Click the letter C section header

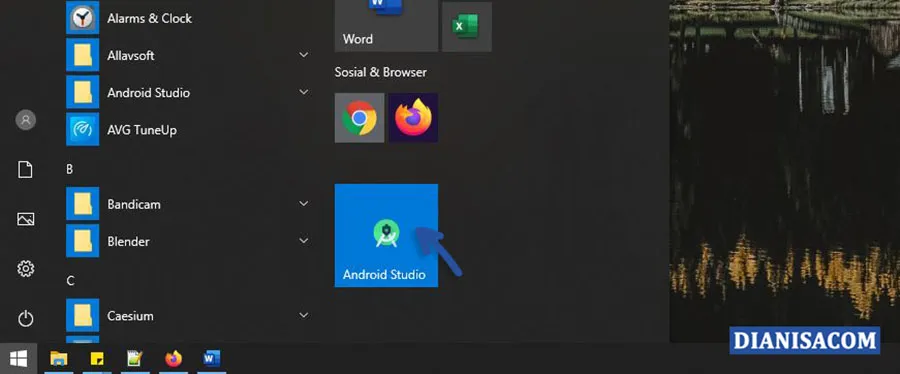[x=70, y=281]
